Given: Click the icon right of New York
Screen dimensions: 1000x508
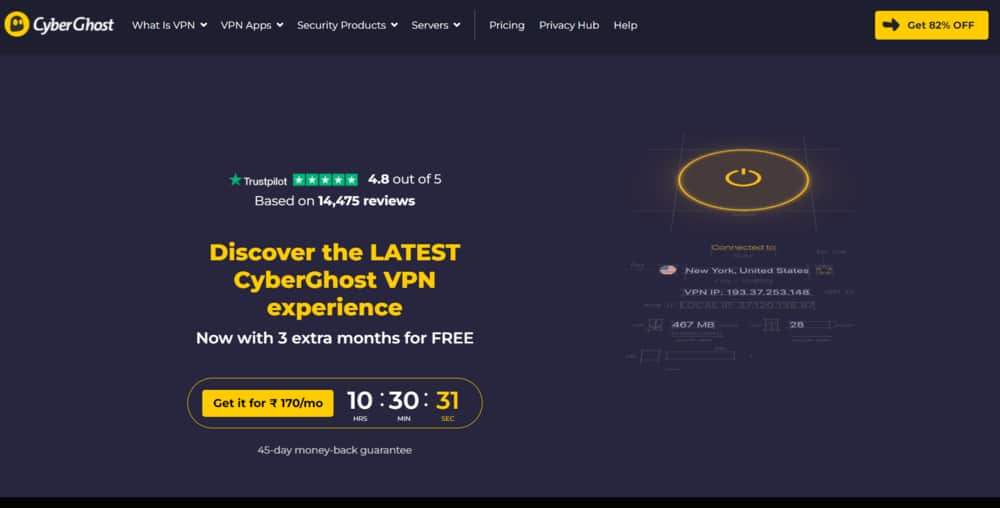Looking at the screenshot, I should click(x=825, y=270).
